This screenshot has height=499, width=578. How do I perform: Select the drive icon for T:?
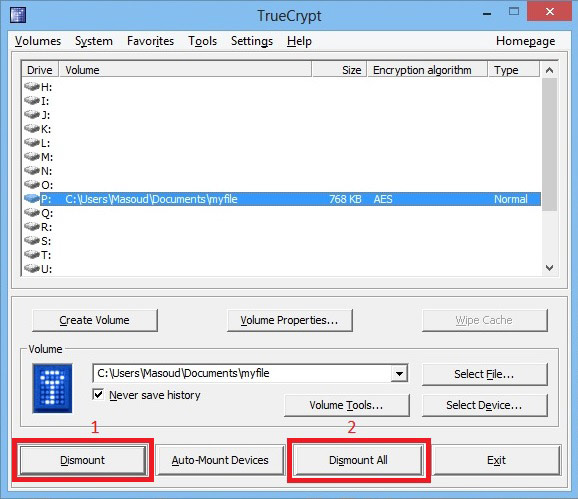[x=32, y=255]
